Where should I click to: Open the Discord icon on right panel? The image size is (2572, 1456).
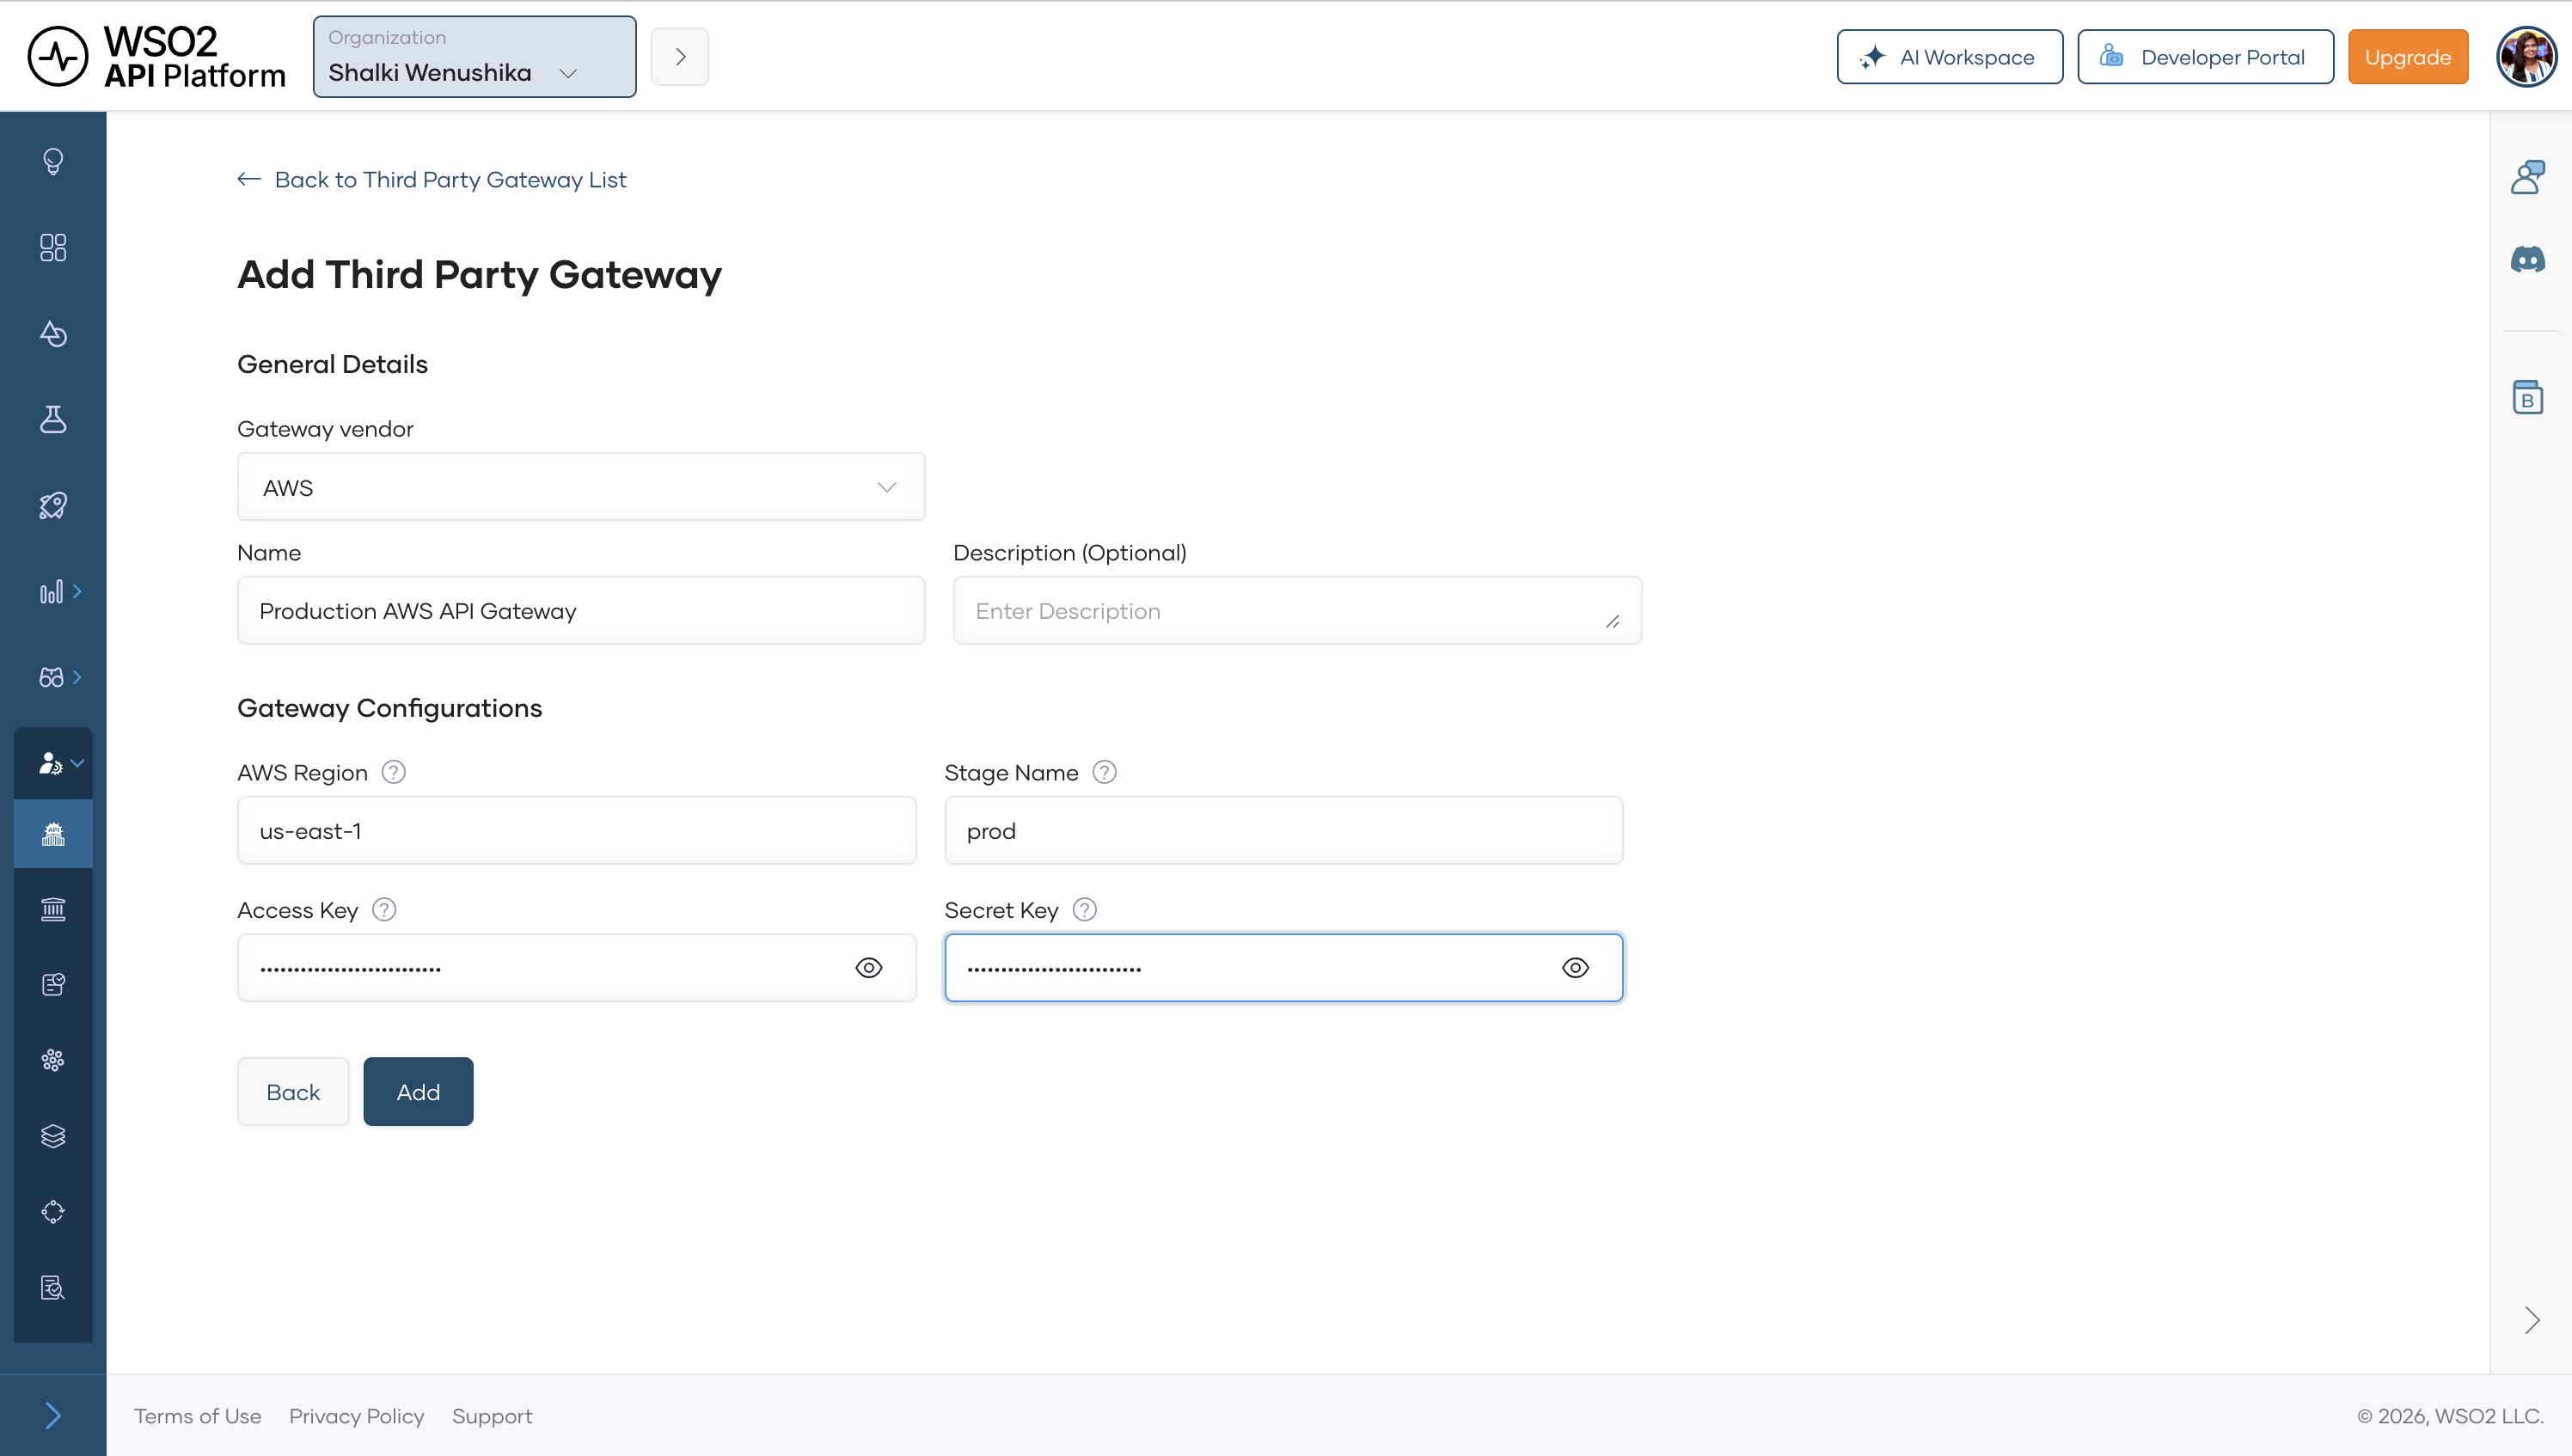(x=2528, y=260)
